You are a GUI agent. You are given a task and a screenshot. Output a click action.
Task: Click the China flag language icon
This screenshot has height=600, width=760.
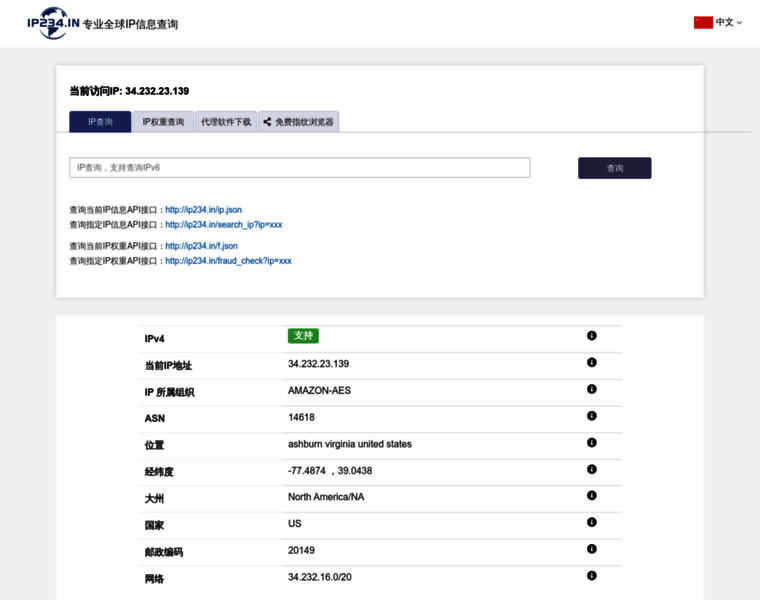coord(703,22)
